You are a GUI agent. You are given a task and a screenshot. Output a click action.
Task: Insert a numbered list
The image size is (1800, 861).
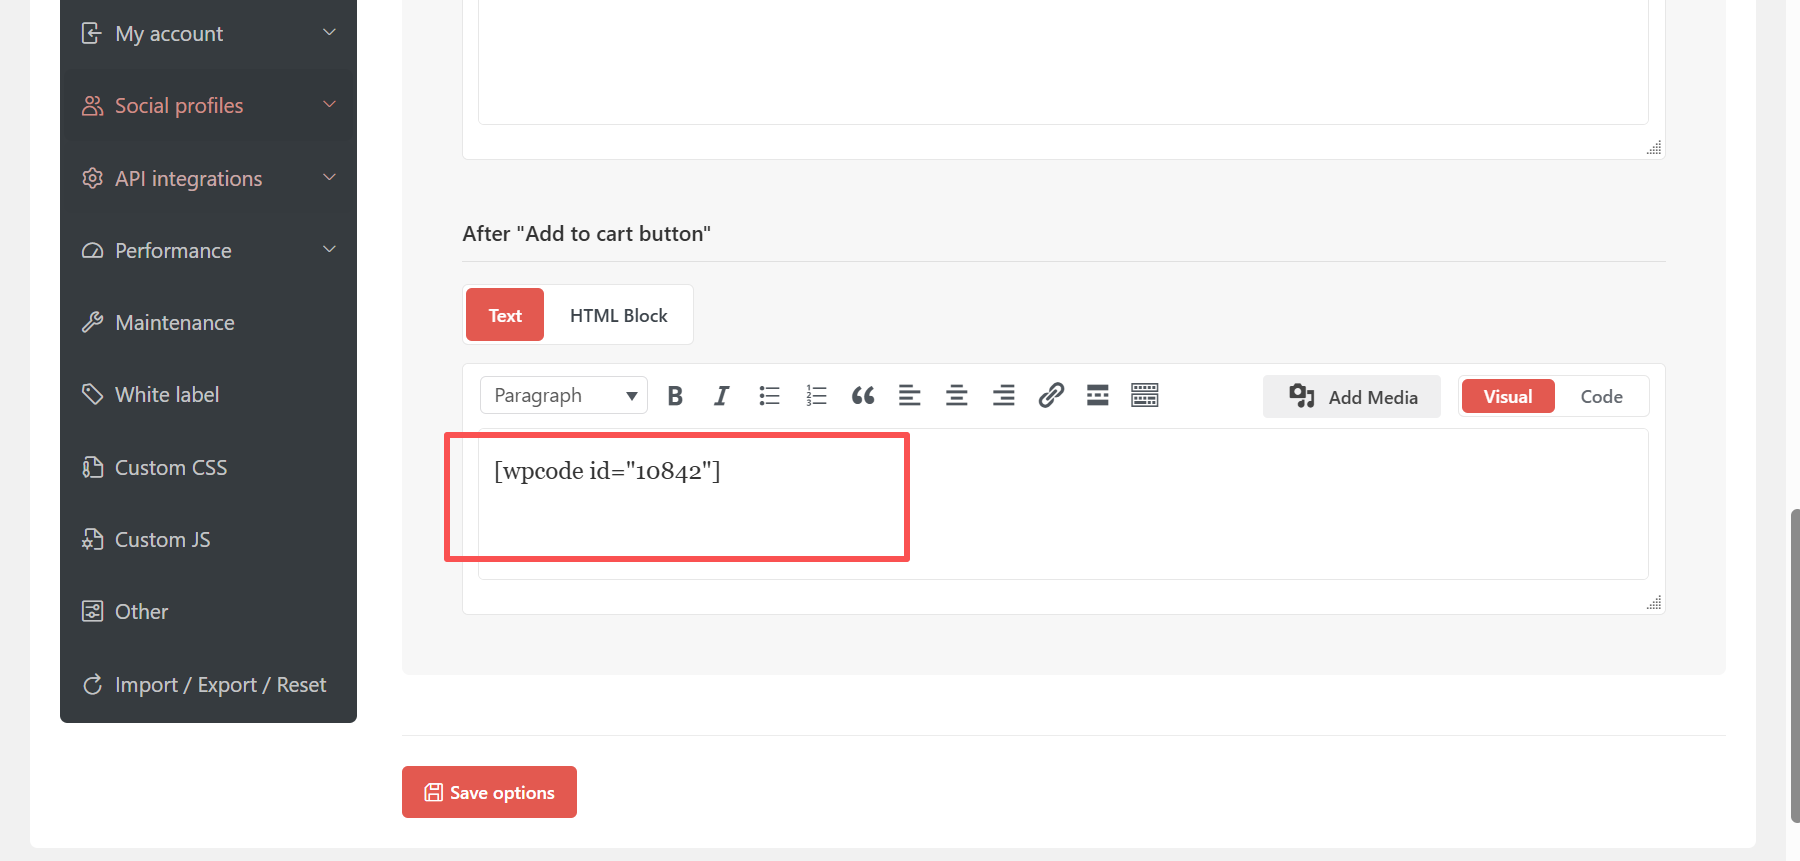click(x=816, y=396)
